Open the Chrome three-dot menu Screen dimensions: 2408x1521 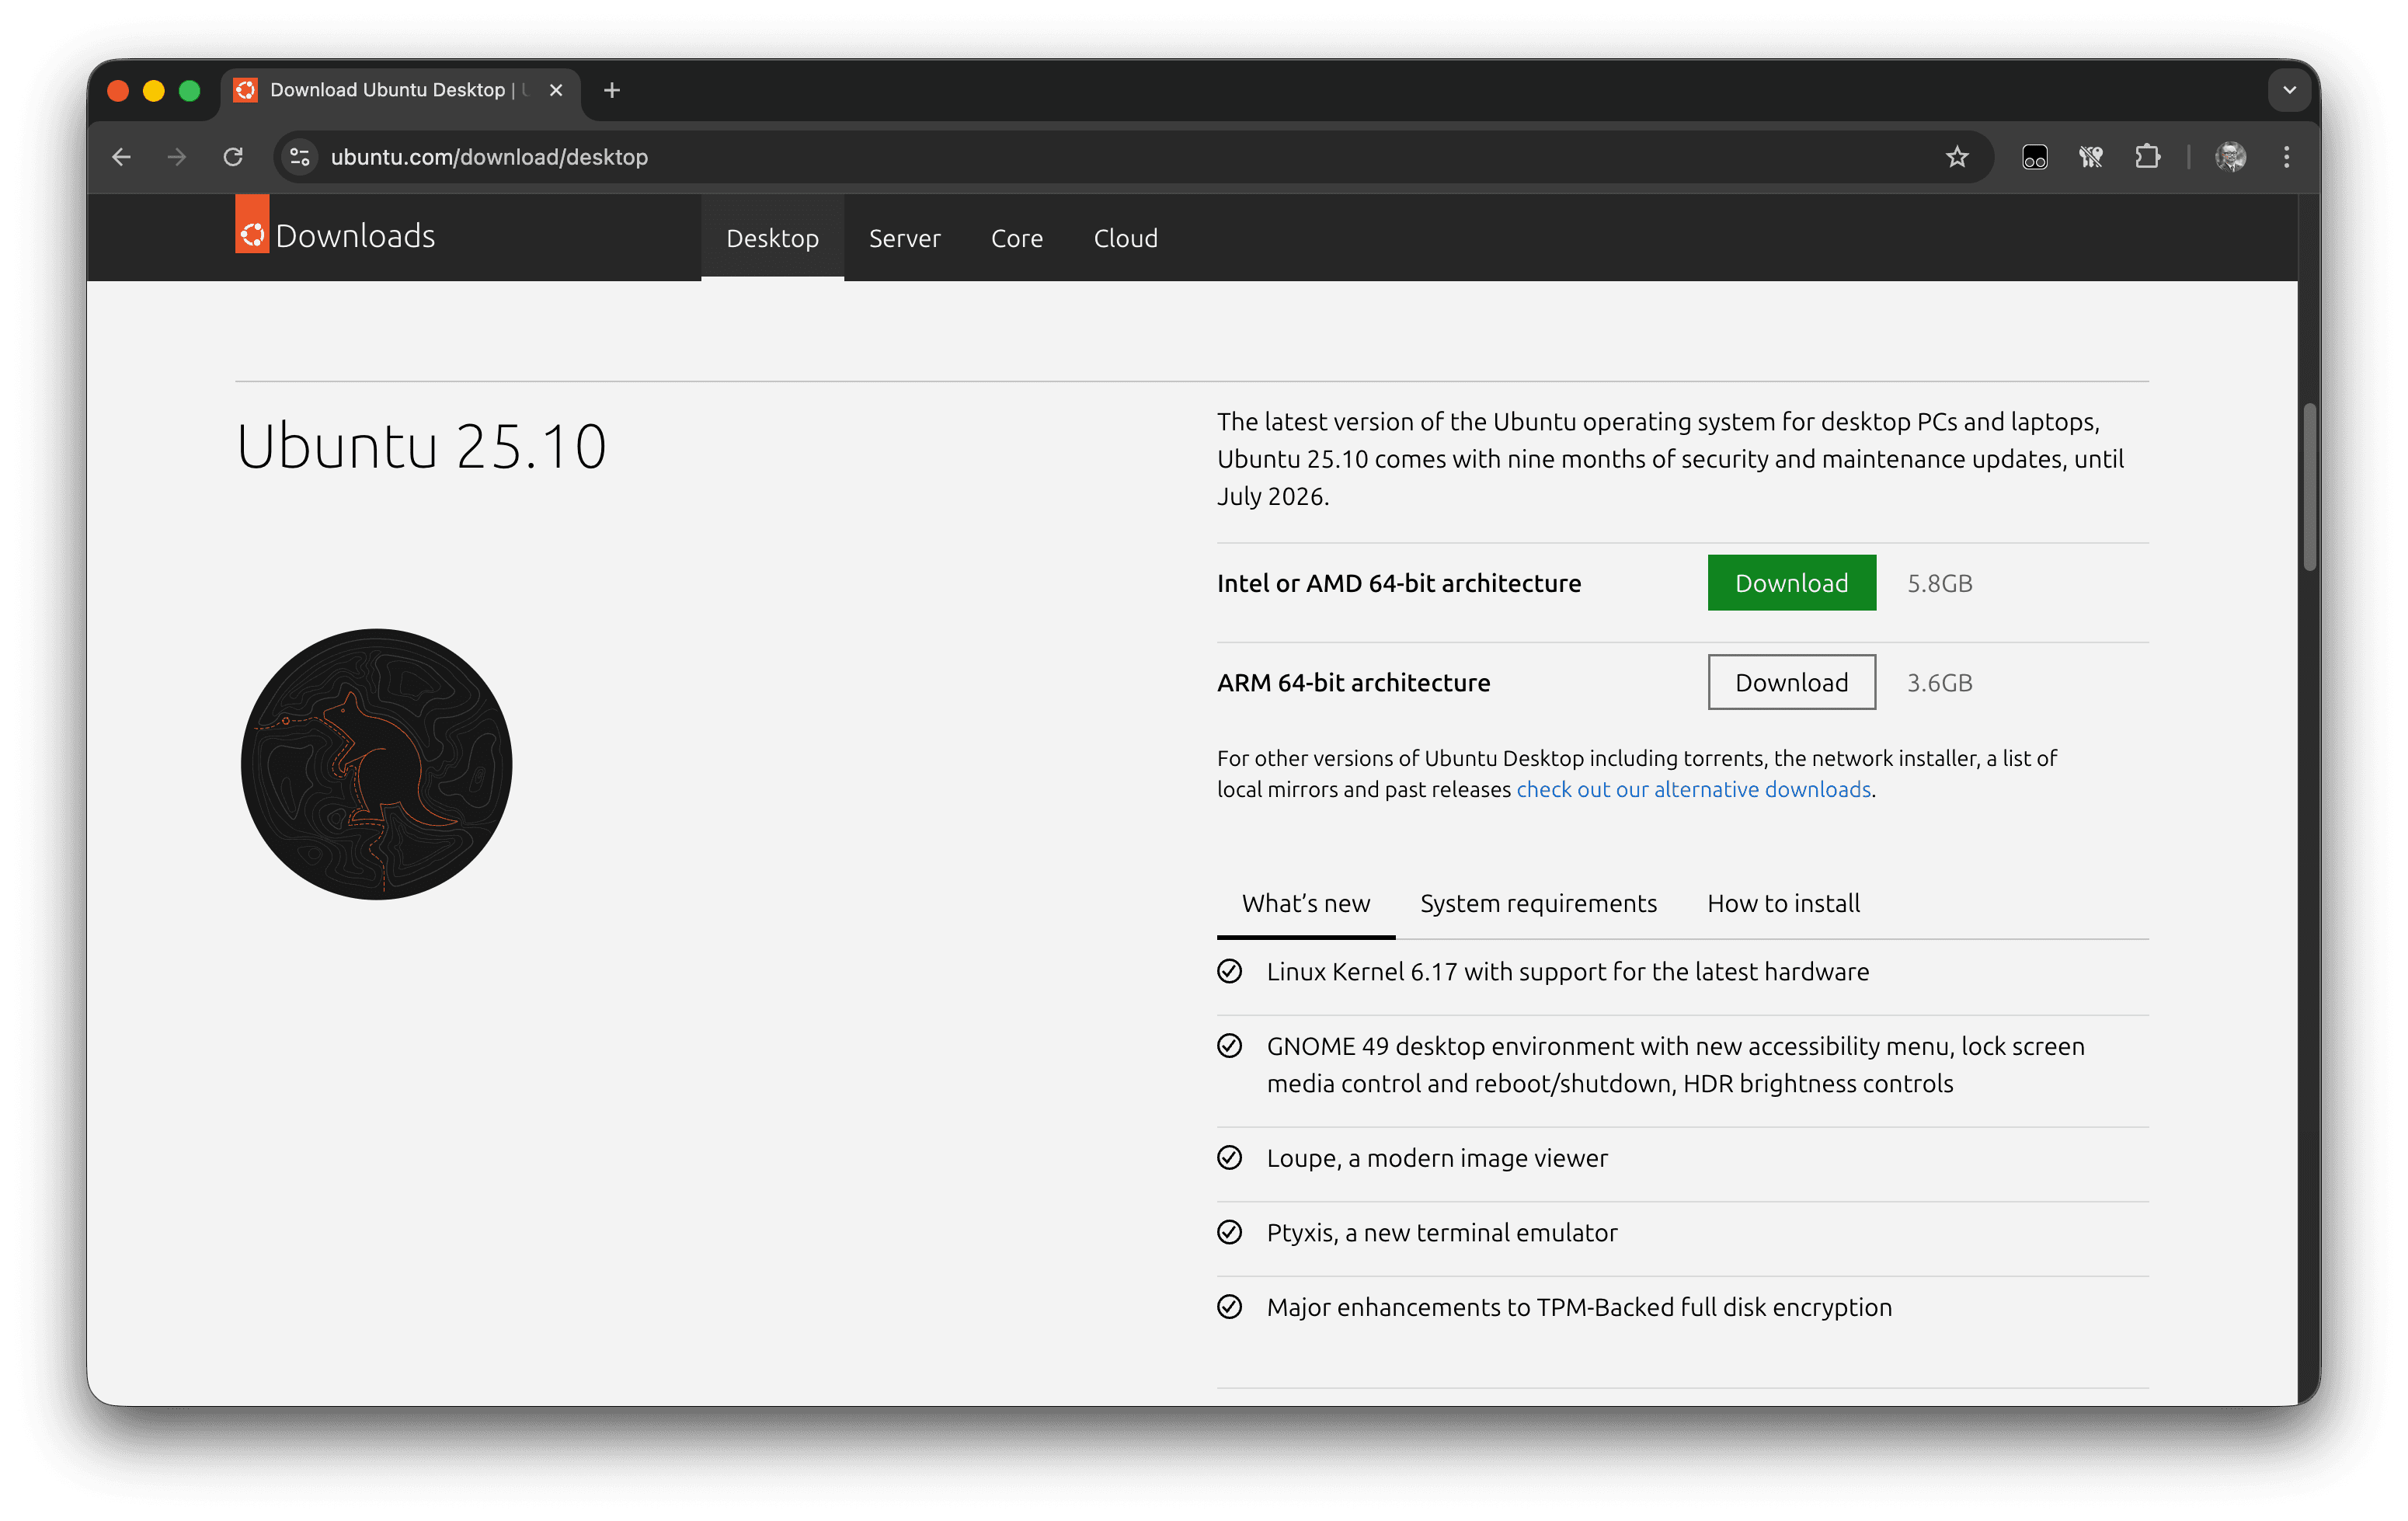click(x=2286, y=157)
